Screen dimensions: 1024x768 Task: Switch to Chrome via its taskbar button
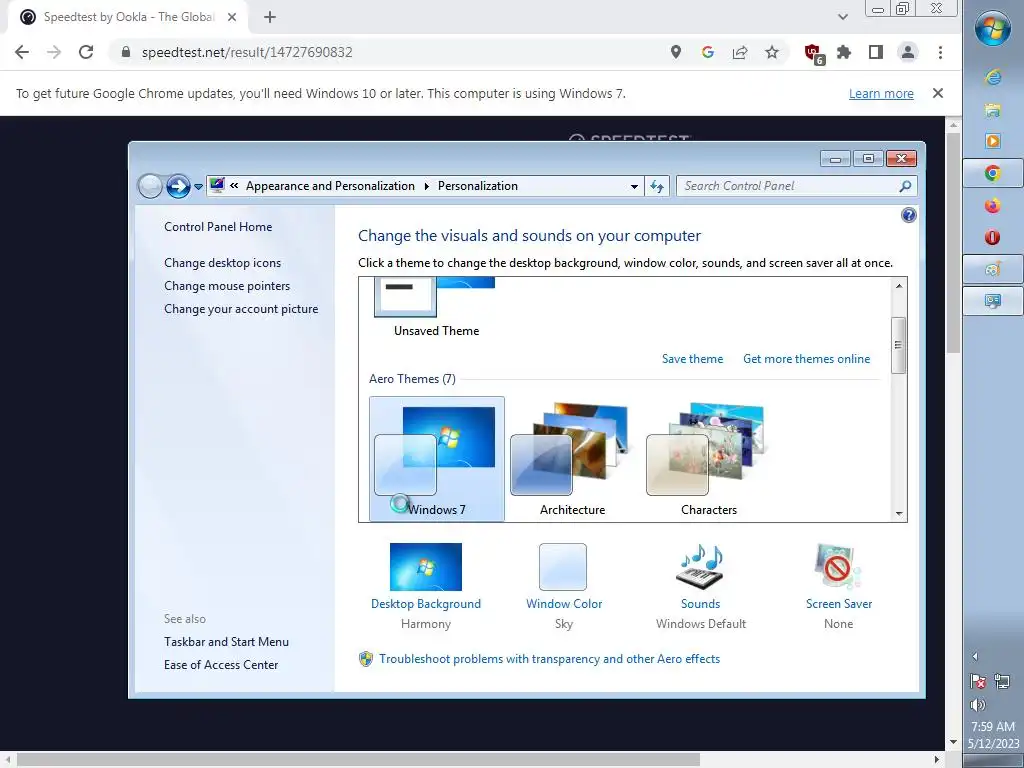pyautogui.click(x=993, y=173)
